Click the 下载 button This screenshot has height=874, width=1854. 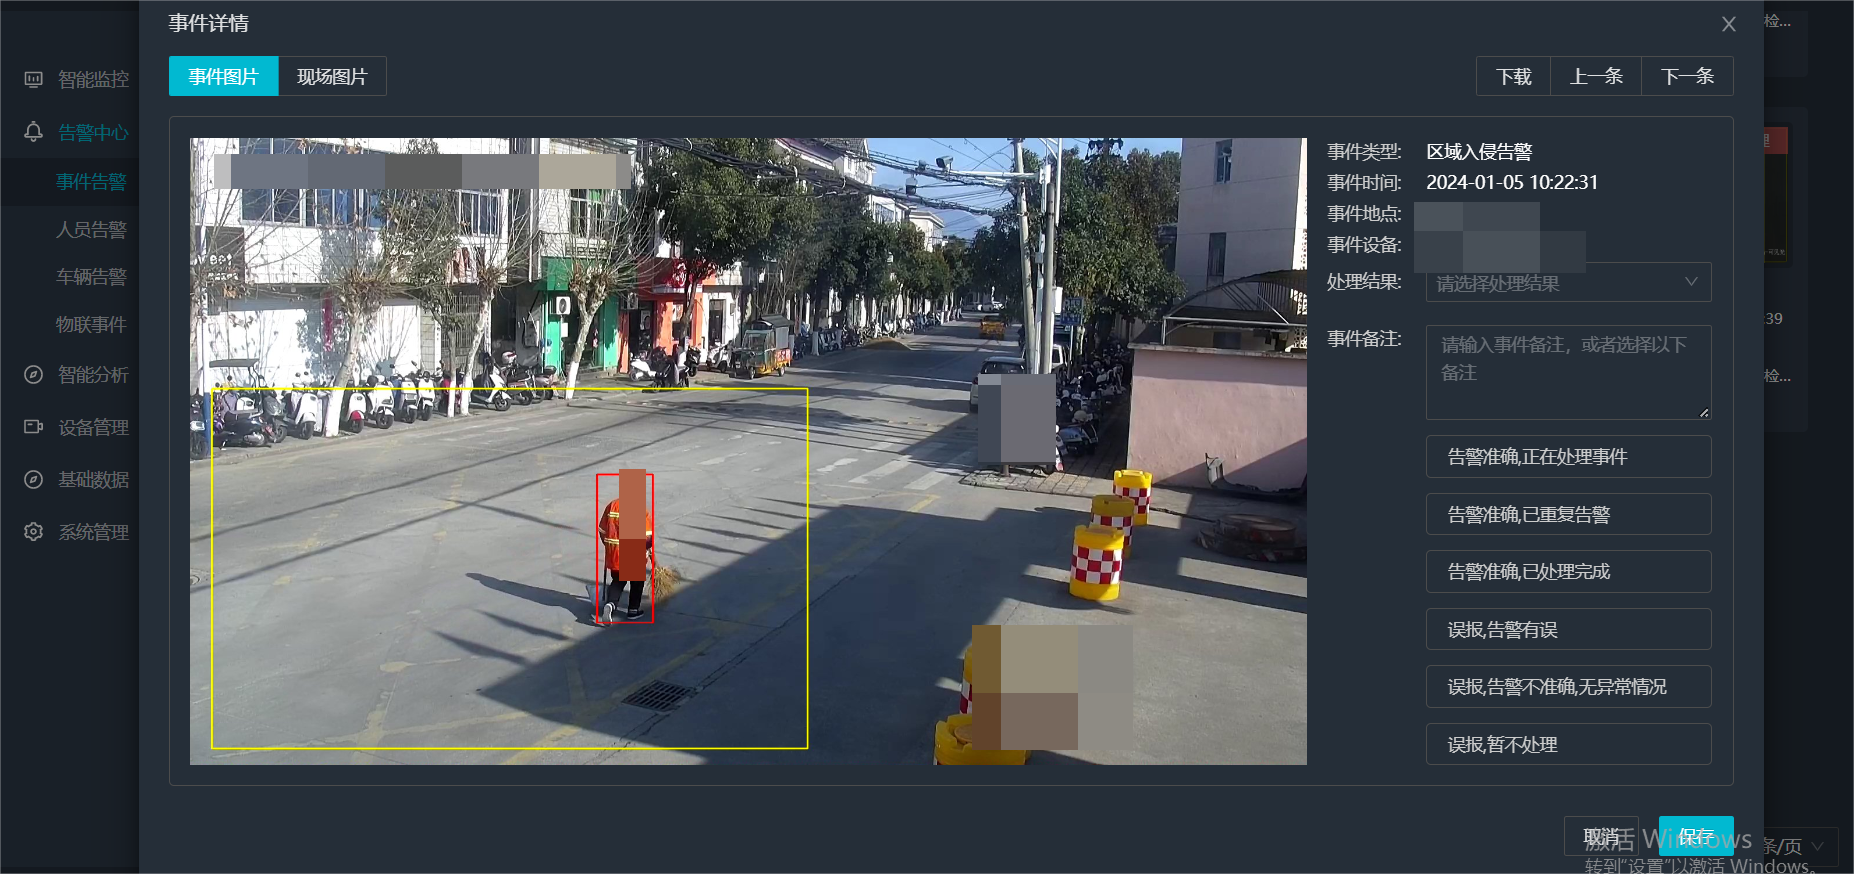pyautogui.click(x=1513, y=77)
